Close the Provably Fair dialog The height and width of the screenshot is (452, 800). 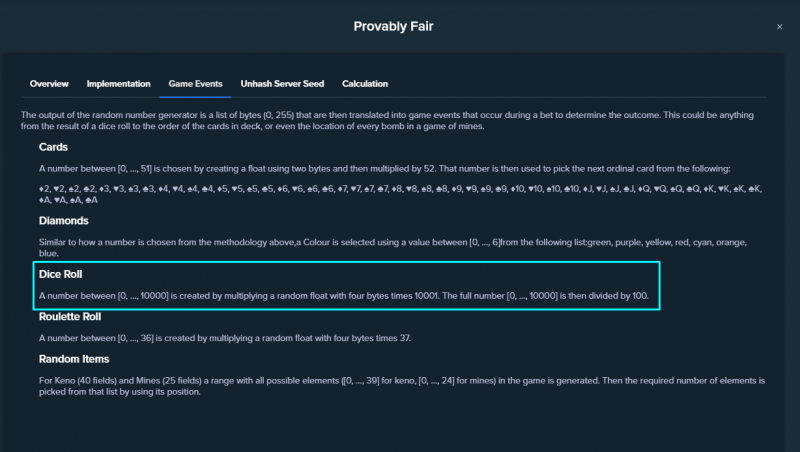click(x=779, y=27)
